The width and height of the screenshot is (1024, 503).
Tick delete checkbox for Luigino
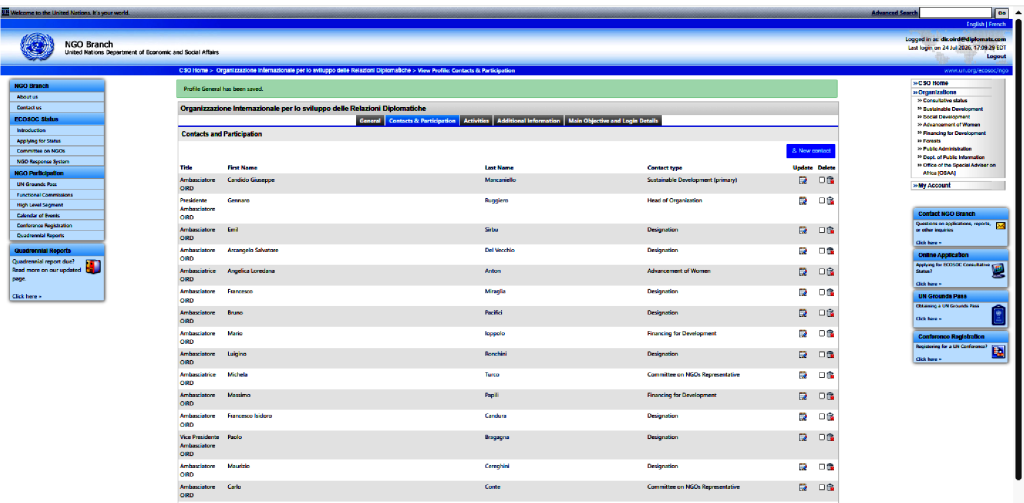pyautogui.click(x=822, y=355)
